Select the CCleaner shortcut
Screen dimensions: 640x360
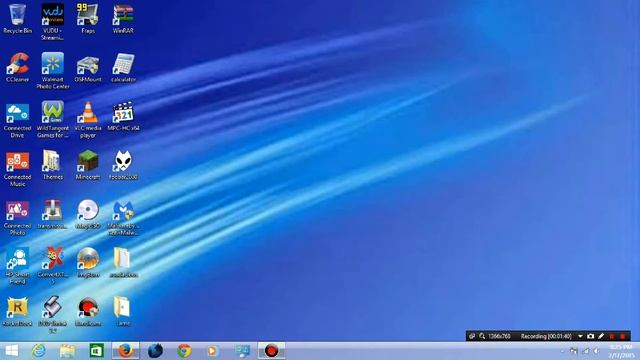[x=17, y=68]
